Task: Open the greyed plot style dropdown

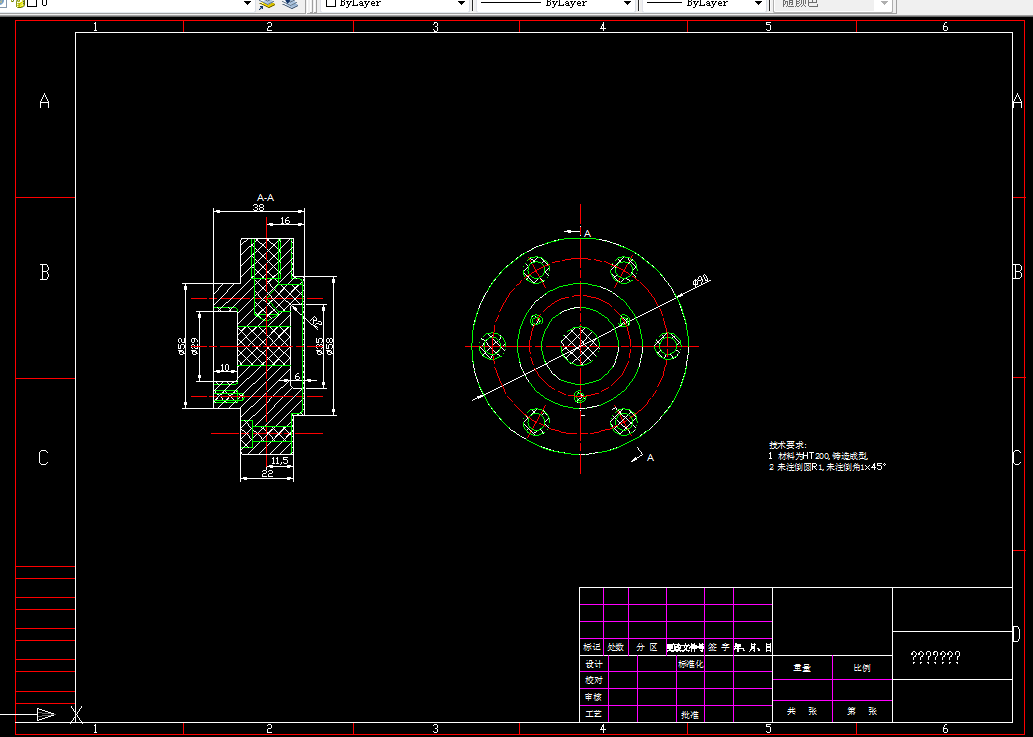Action: 884,3
